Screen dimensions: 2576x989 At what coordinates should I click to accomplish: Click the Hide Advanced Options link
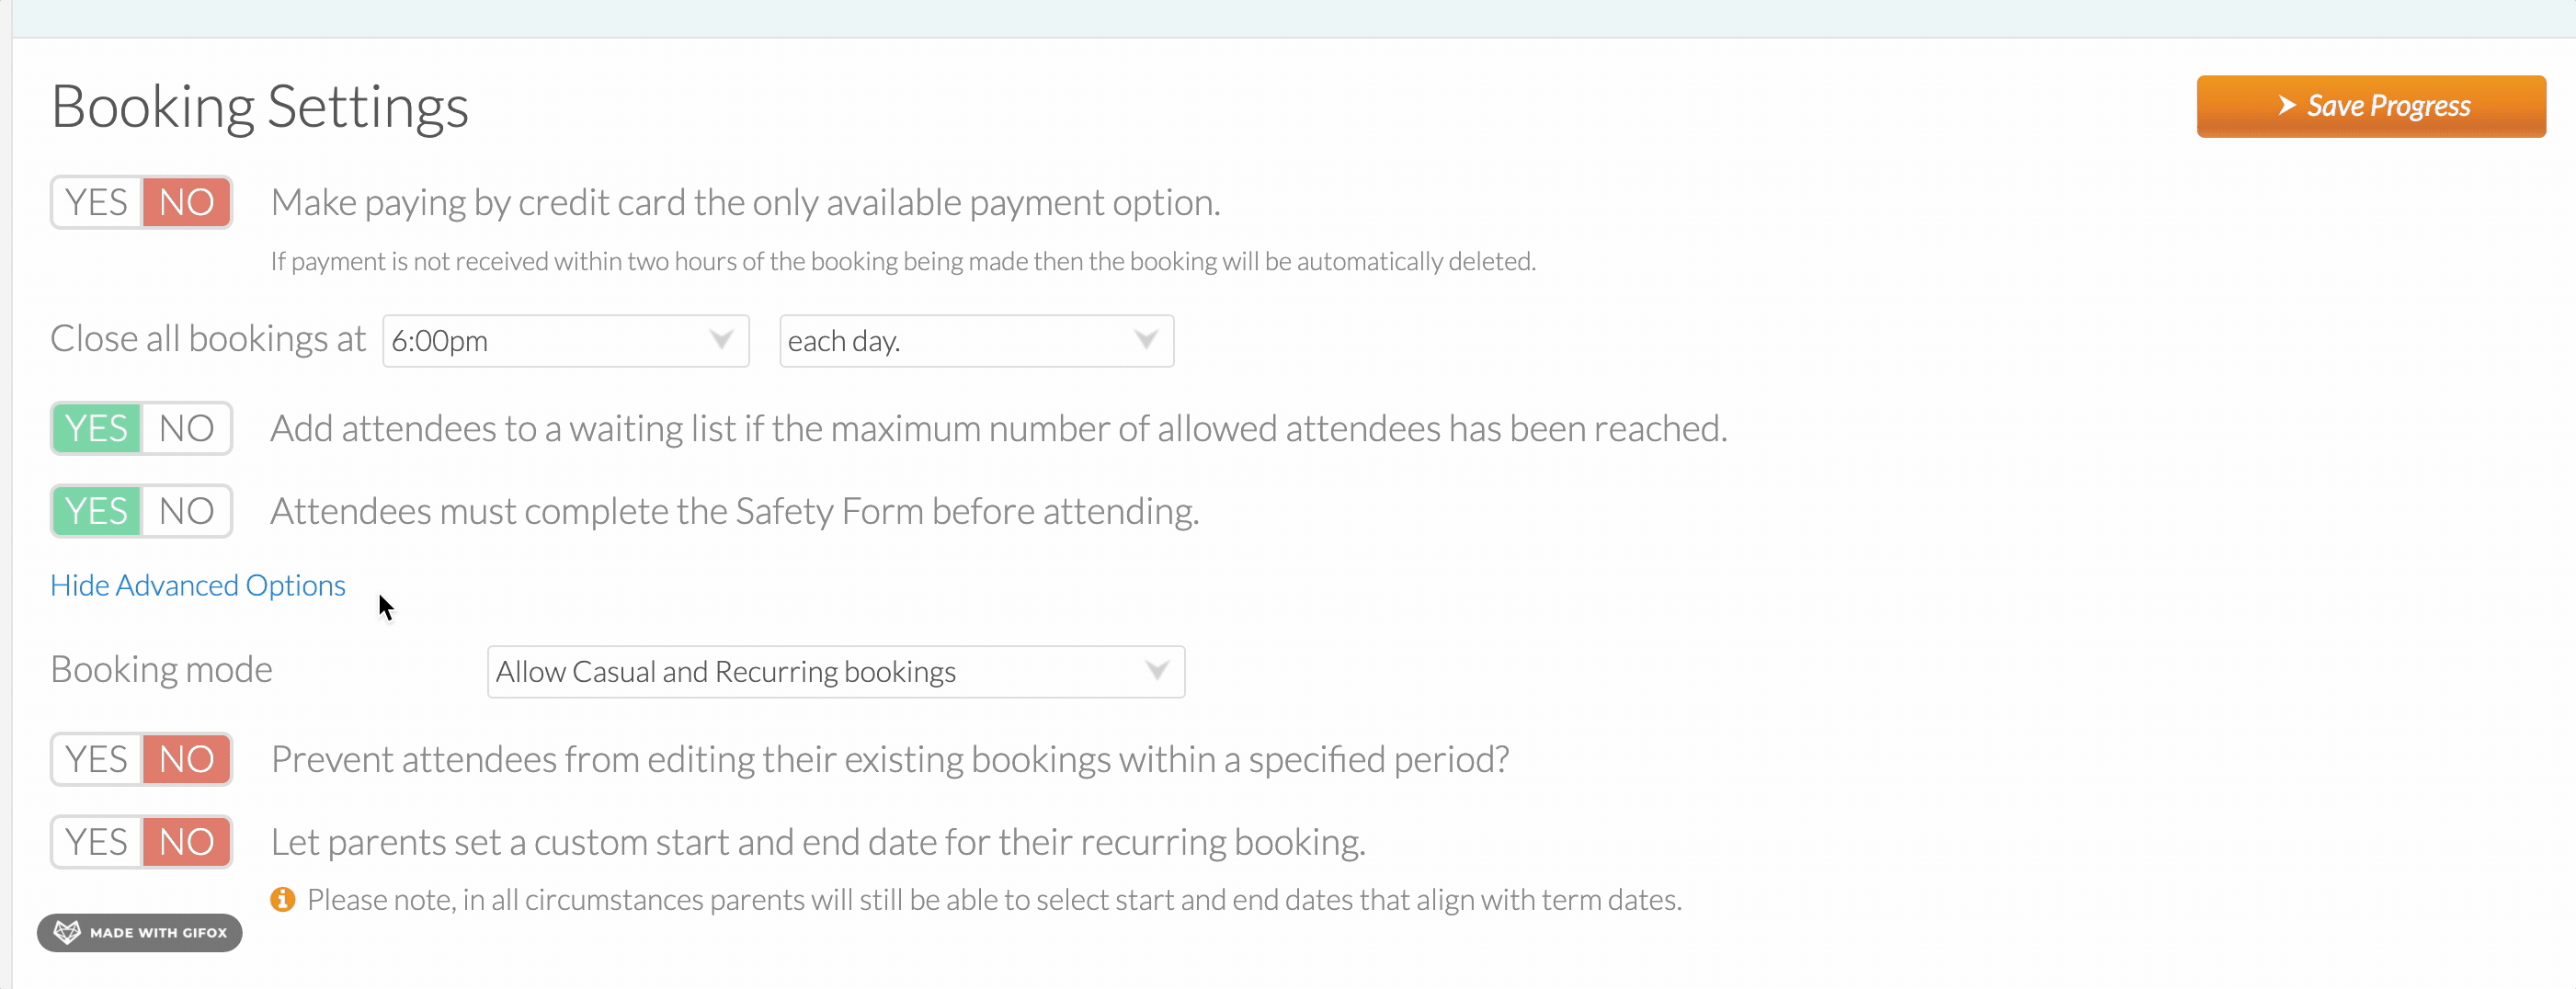[198, 585]
